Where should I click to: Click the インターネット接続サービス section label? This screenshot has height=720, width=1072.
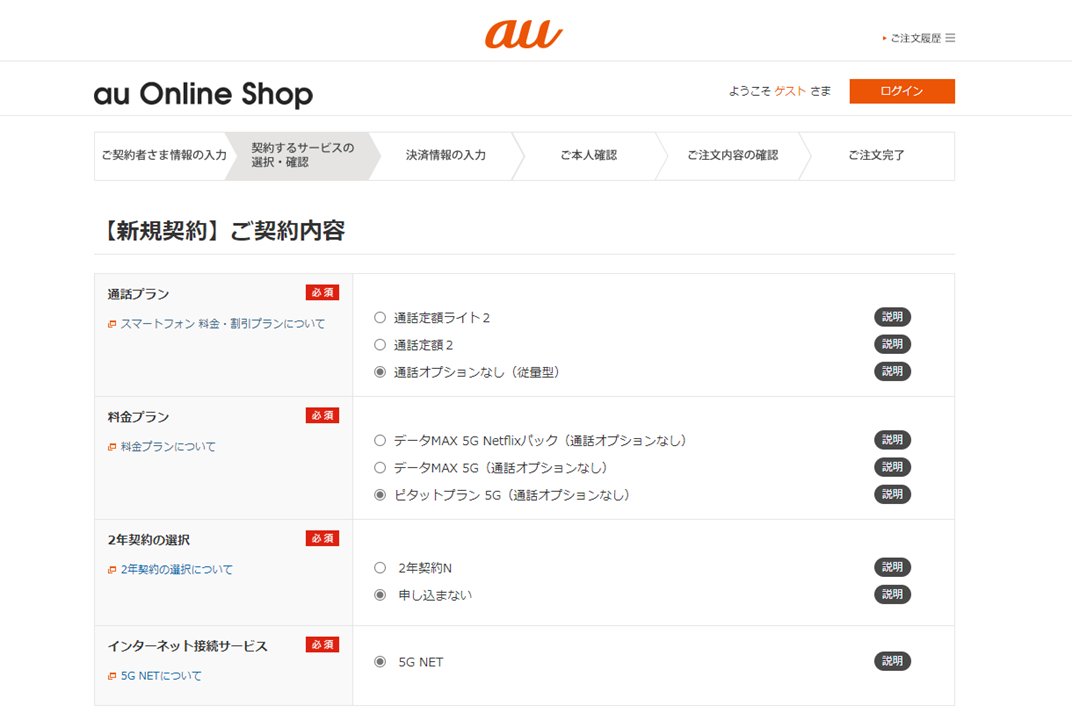[187, 646]
